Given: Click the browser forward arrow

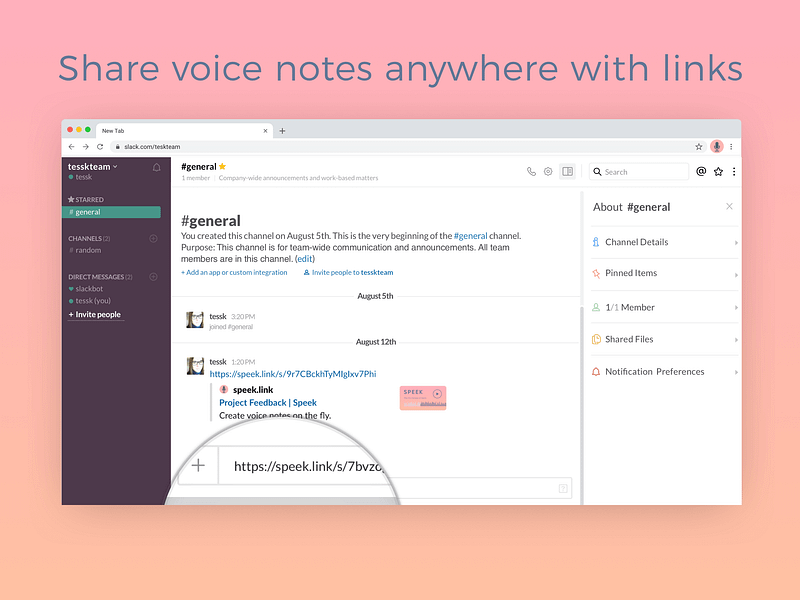Looking at the screenshot, I should 86,147.
